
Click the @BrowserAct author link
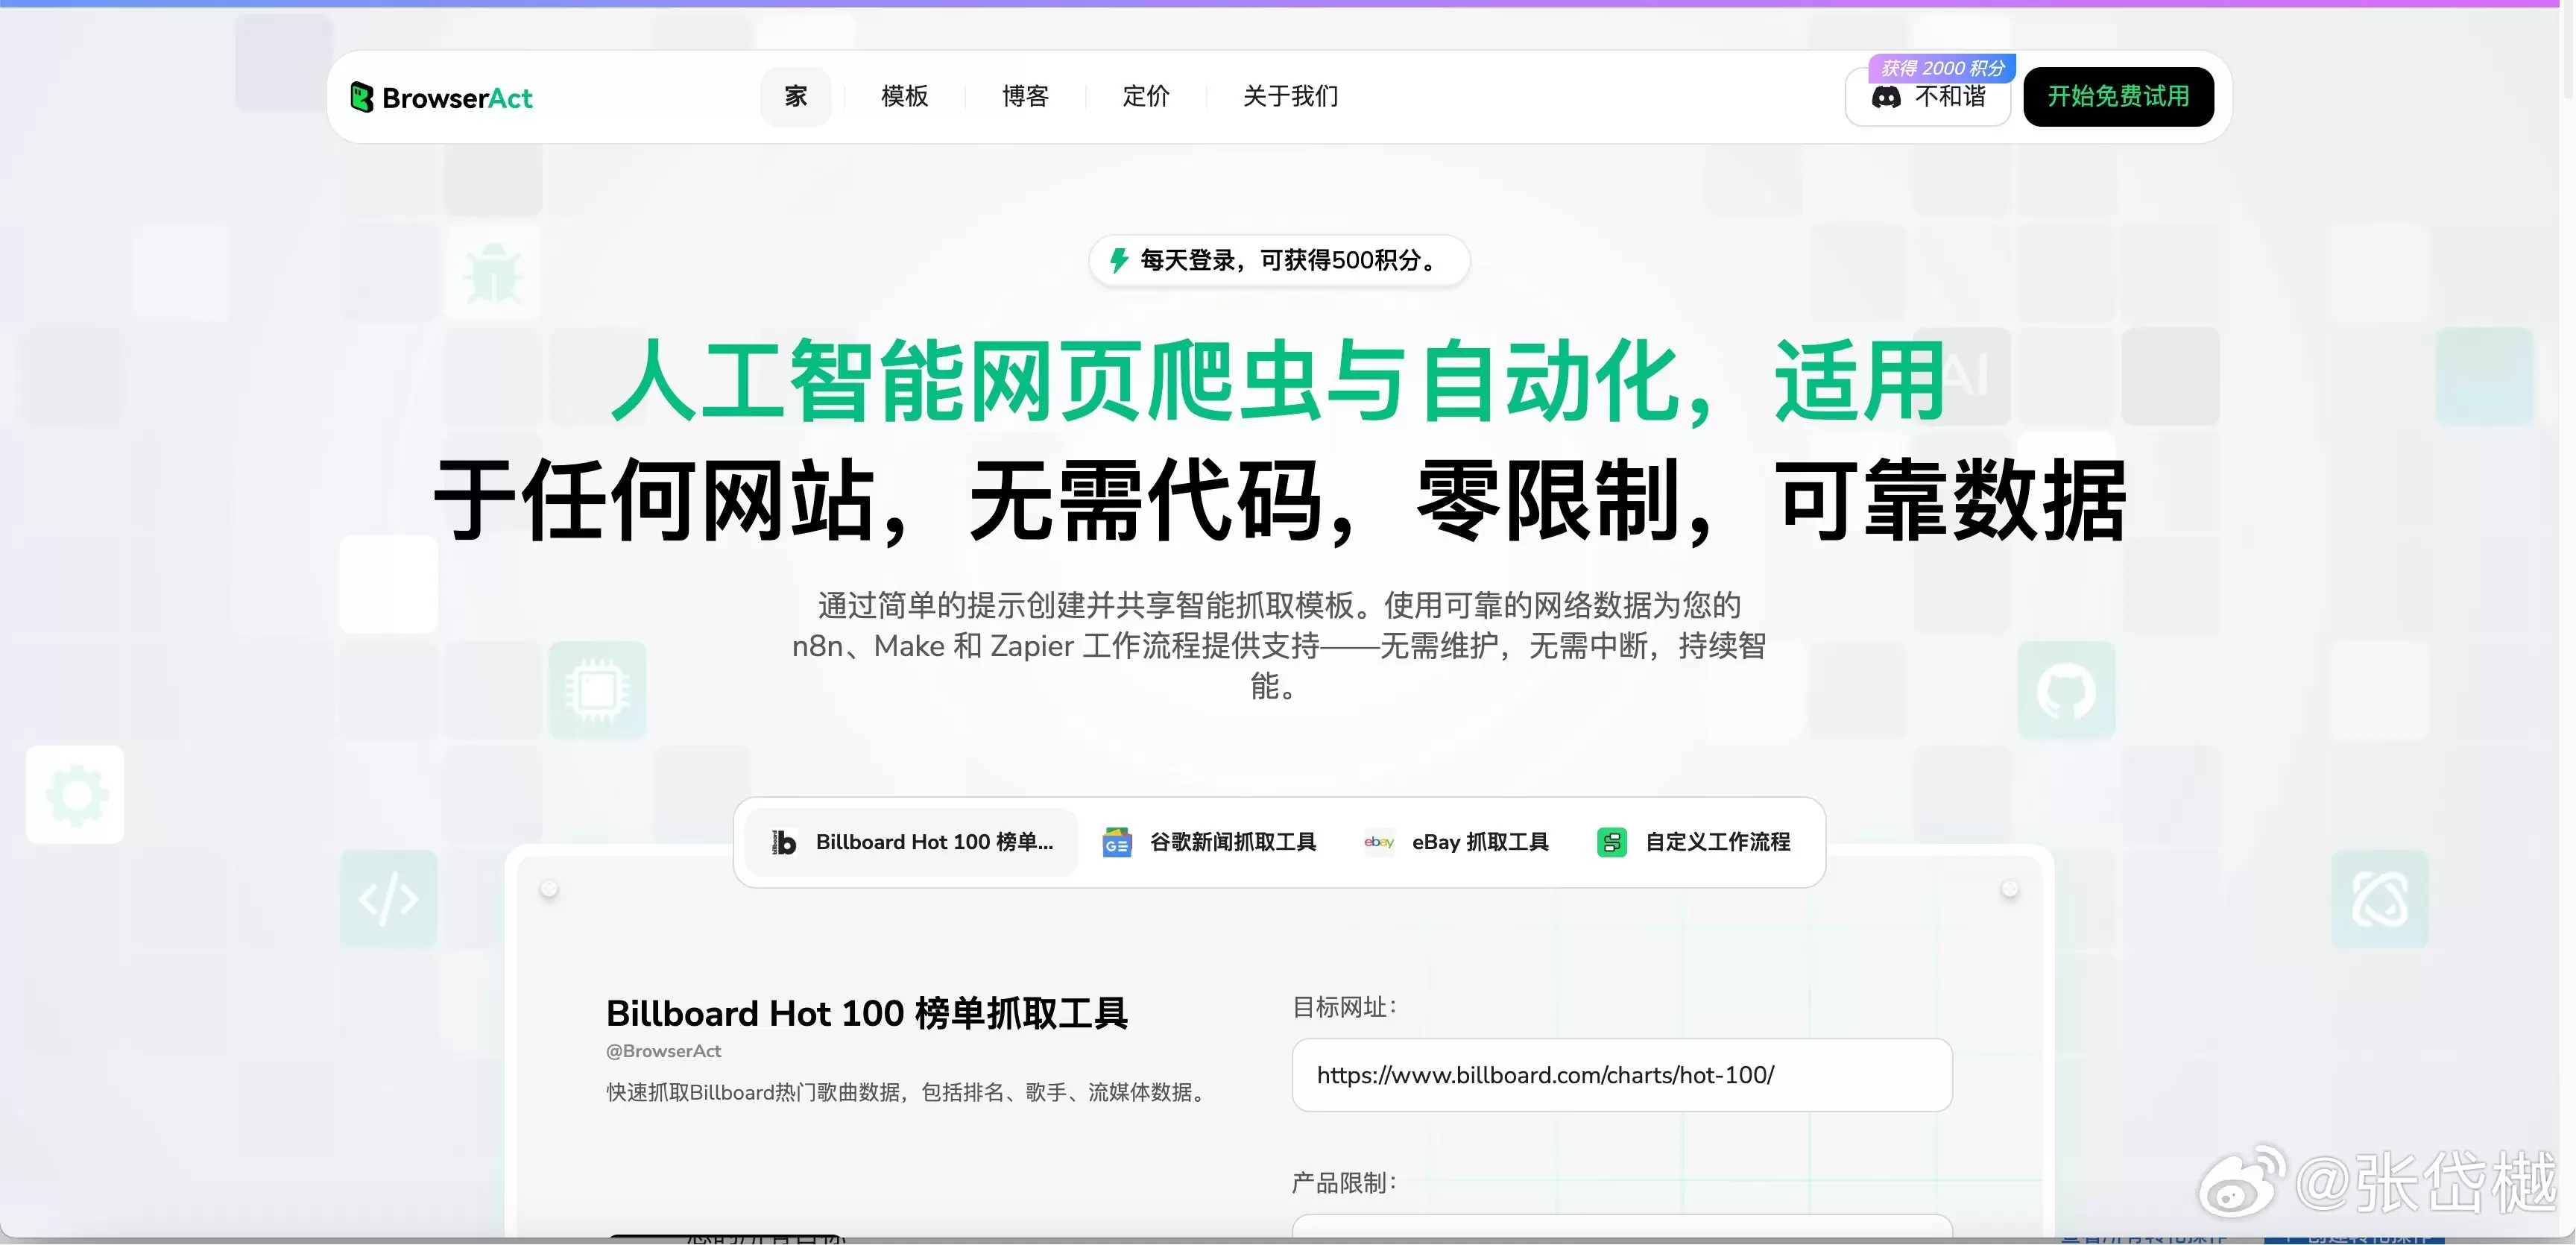point(663,1051)
